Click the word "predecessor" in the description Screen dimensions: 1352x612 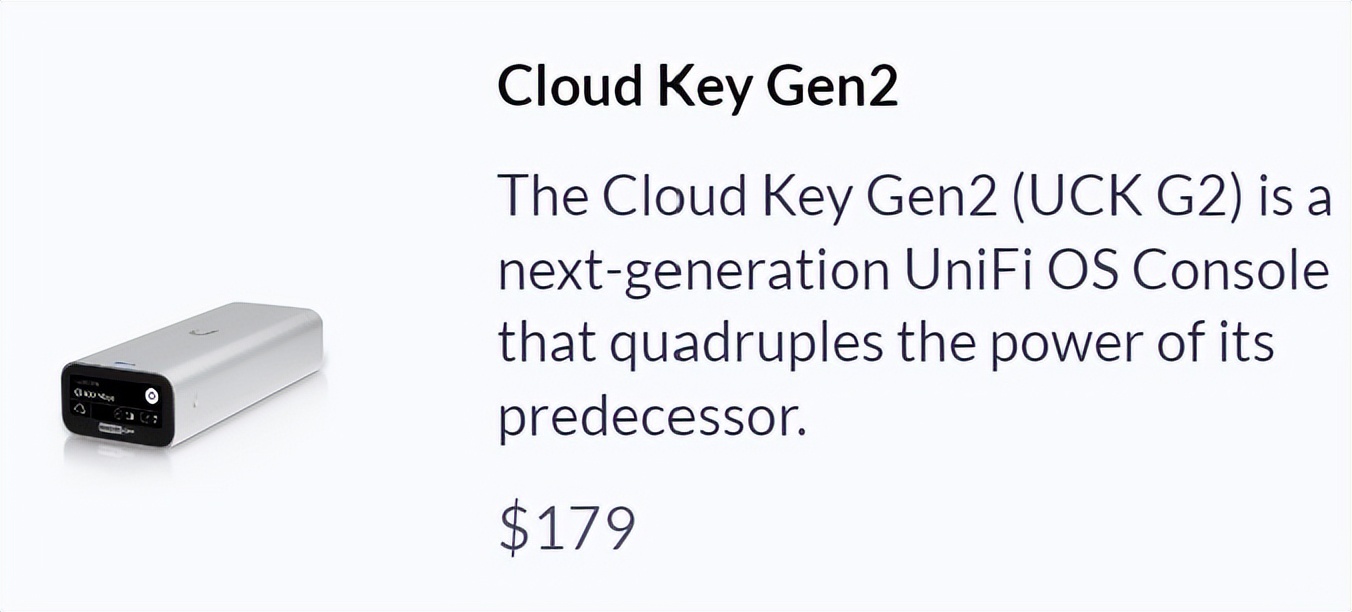pyautogui.click(x=651, y=418)
